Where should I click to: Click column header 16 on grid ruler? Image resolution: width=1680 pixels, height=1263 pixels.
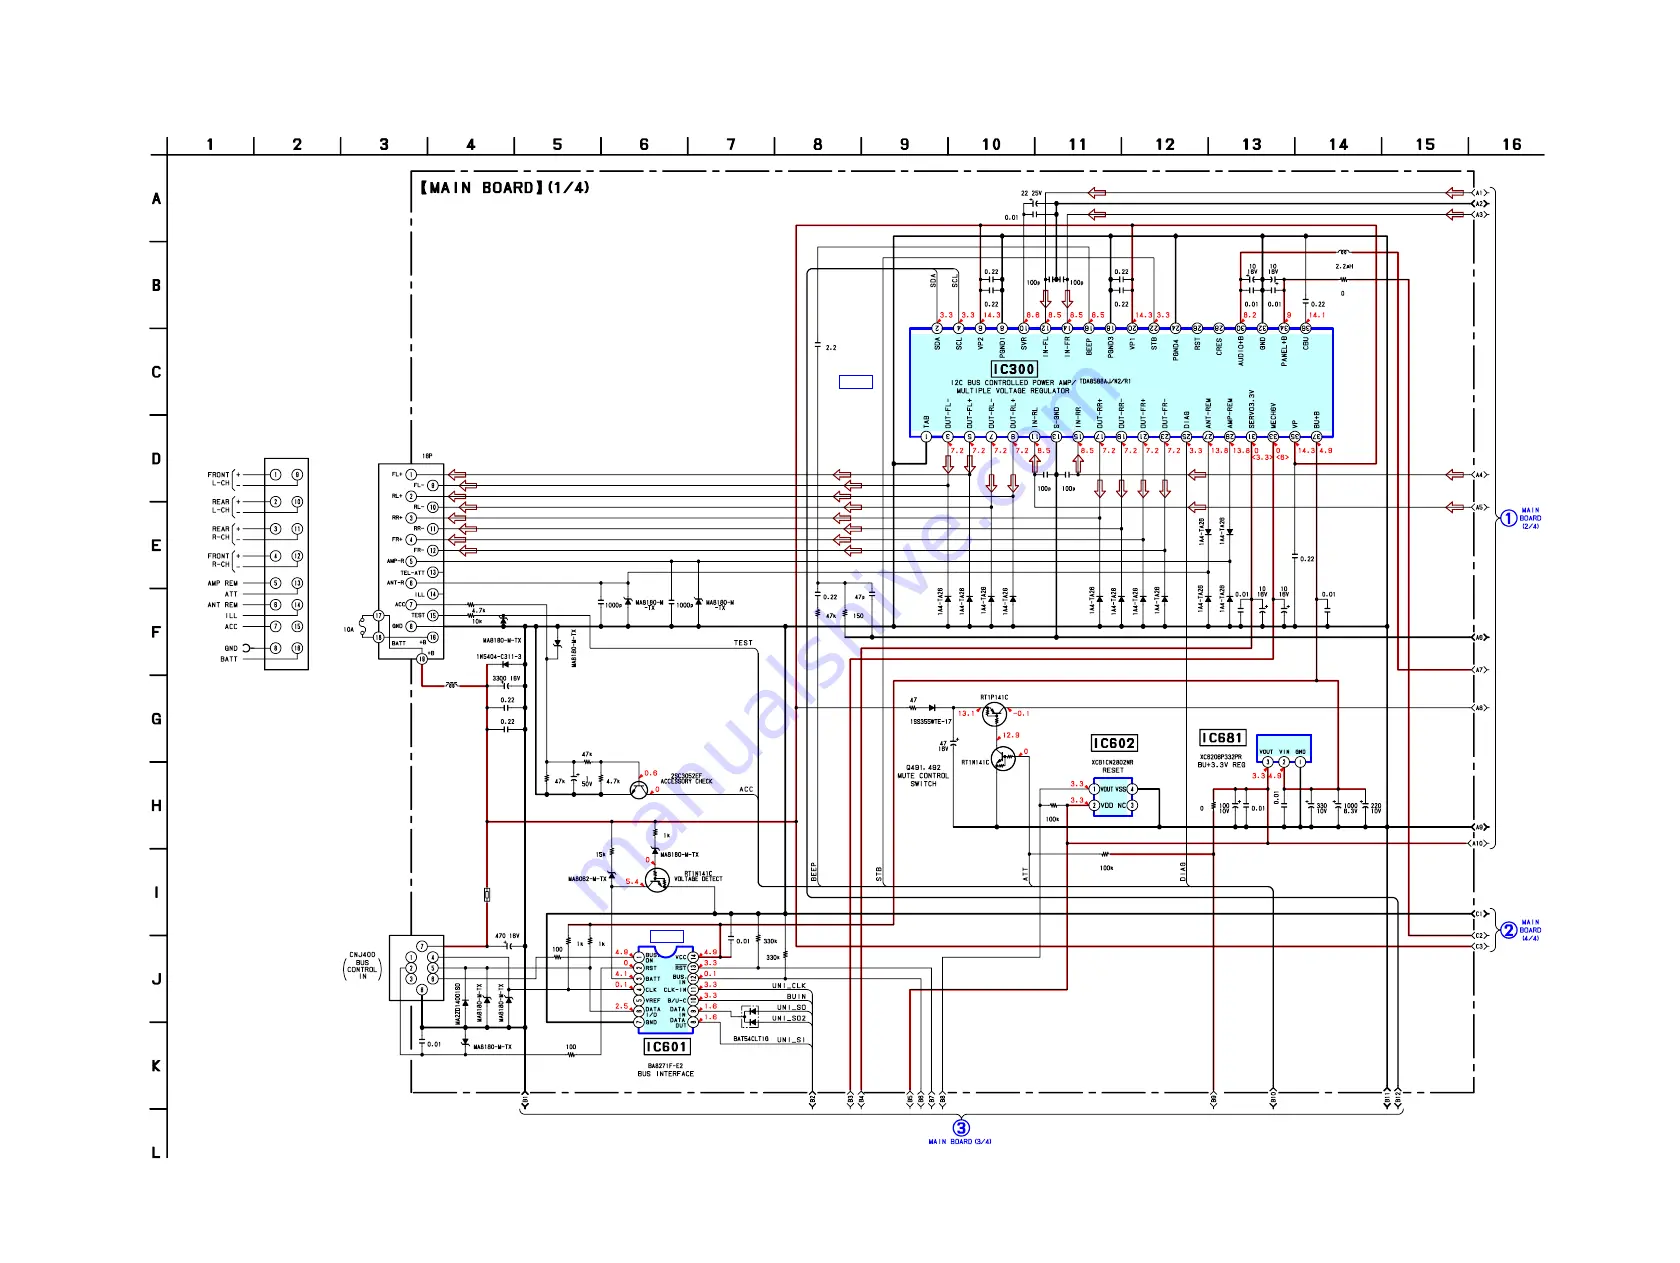click(x=1512, y=144)
